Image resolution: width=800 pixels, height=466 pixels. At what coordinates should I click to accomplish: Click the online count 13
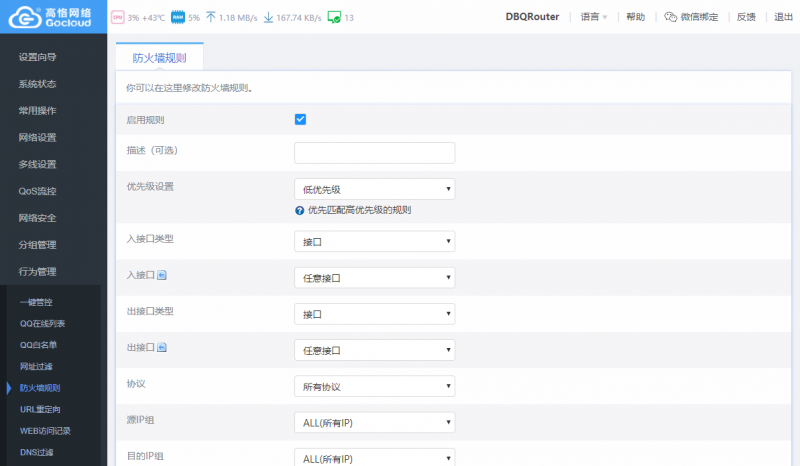[349, 18]
